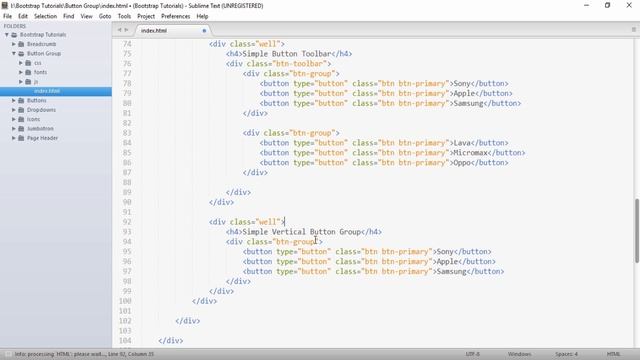Collapse the Button Group folder arrow

coord(13,53)
